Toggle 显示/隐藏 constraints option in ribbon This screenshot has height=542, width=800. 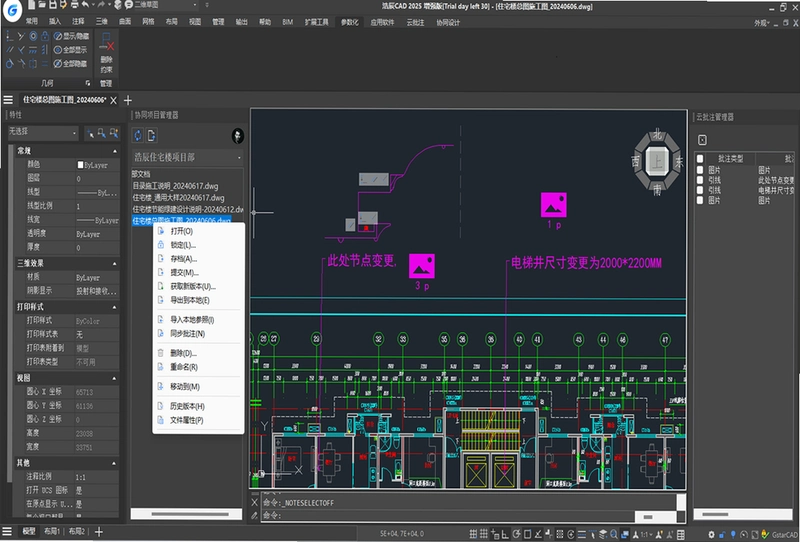(x=71, y=36)
